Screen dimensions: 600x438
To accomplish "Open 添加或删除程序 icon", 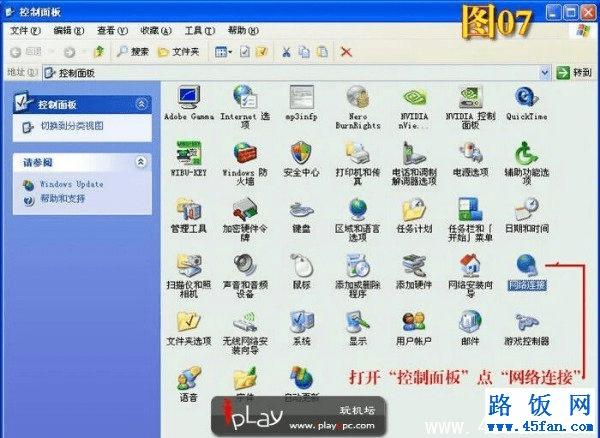I will pyautogui.click(x=357, y=265).
